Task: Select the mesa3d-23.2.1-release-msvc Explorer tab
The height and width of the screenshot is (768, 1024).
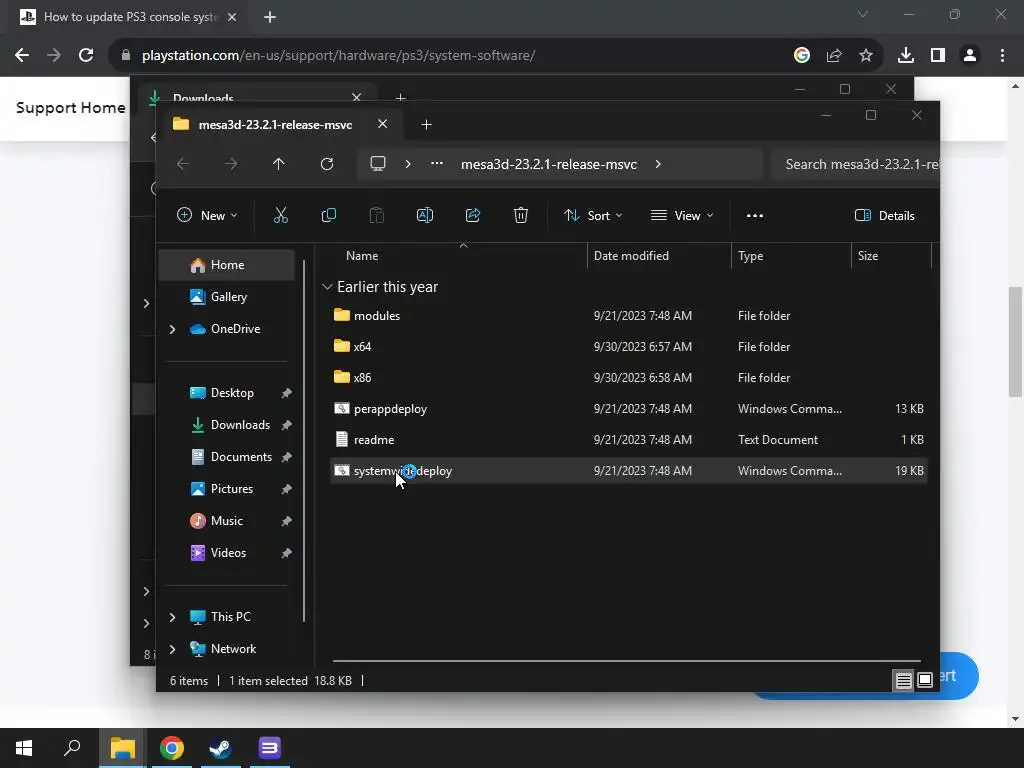Action: (275, 125)
